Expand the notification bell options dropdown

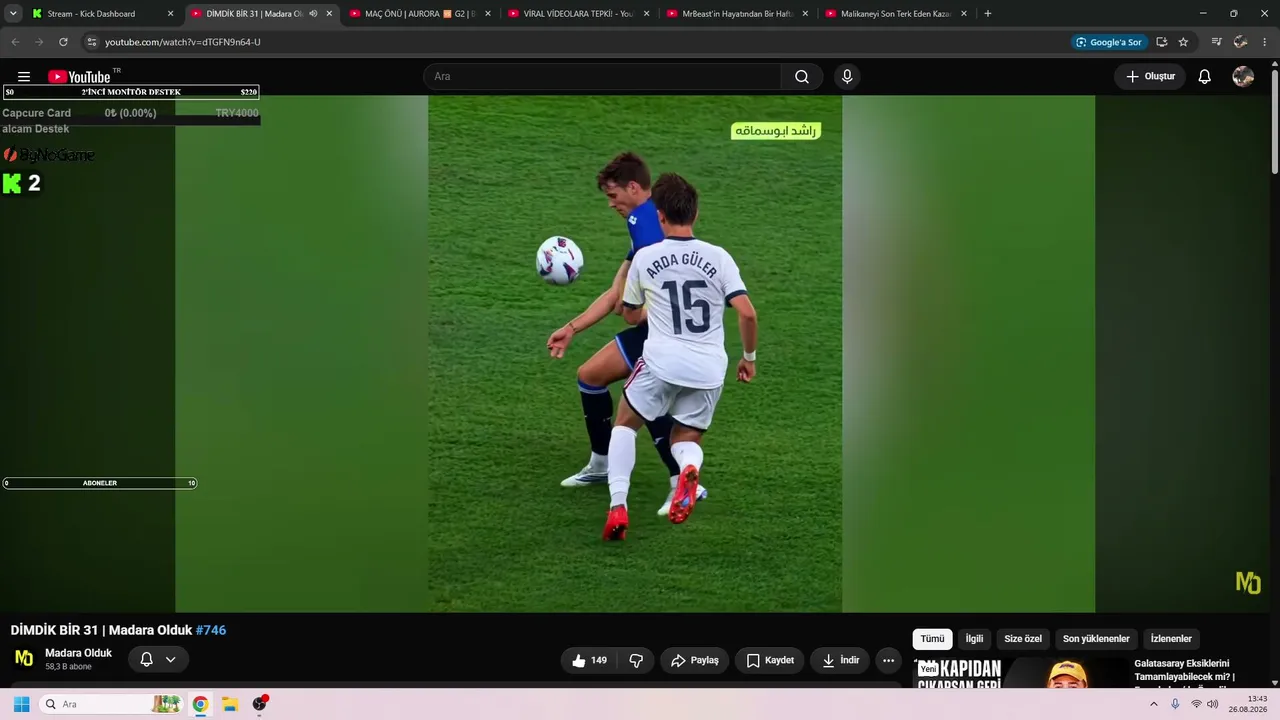click(170, 660)
